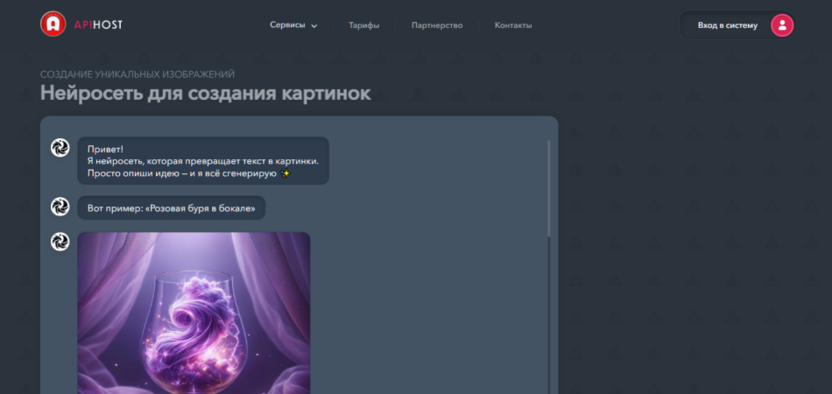The image size is (832, 394).
Task: Click the APIHOST brand name text
Action: (98, 25)
